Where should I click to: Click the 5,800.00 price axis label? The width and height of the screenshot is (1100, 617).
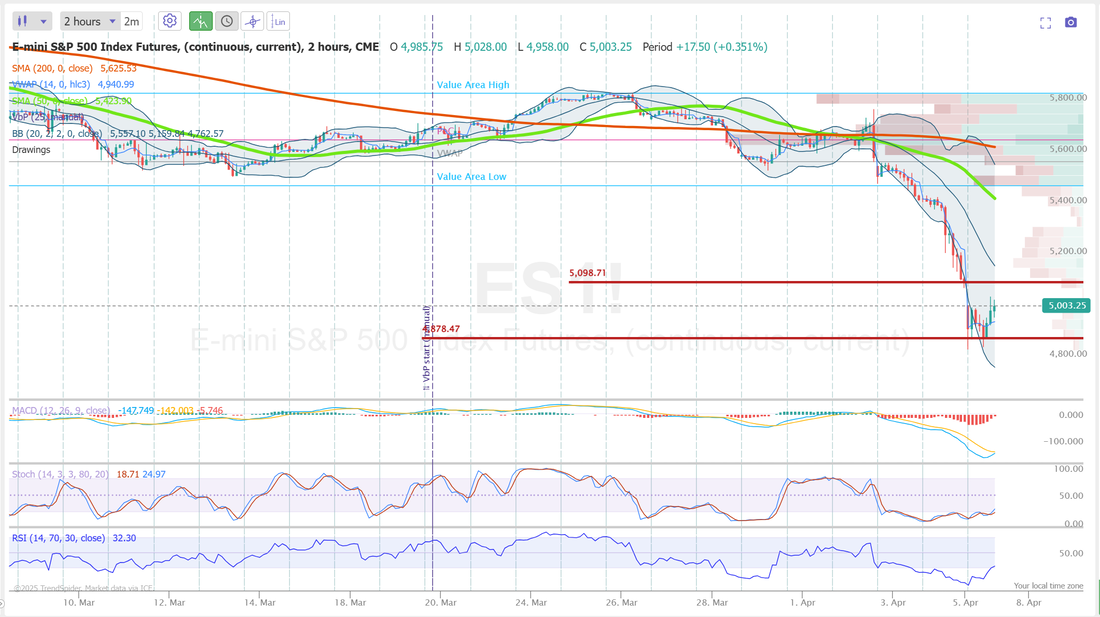(1068, 97)
